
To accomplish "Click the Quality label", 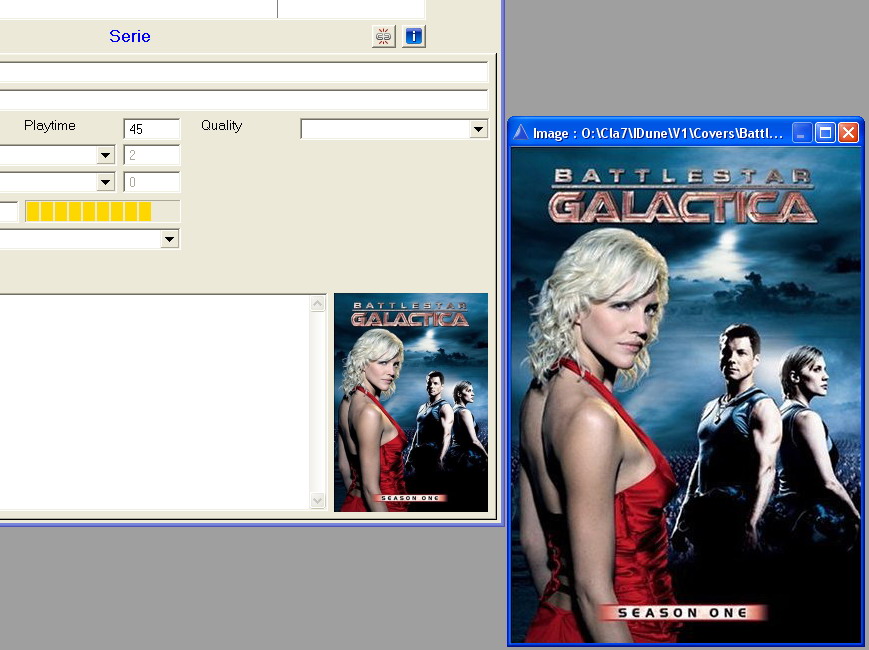I will [222, 126].
